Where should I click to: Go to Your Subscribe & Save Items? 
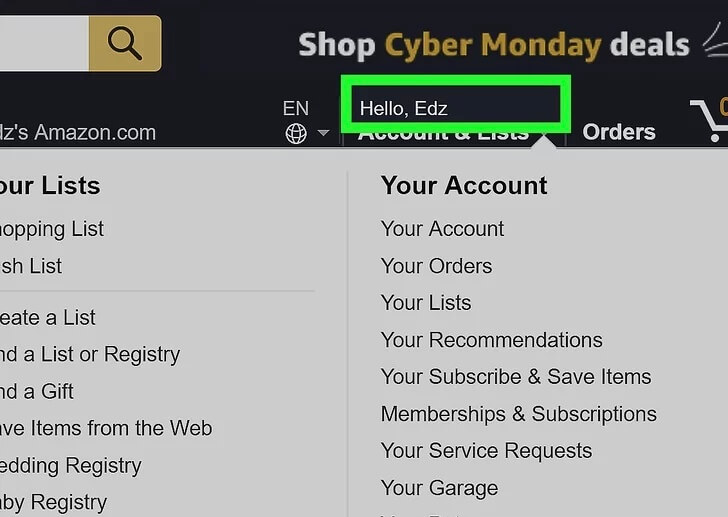[x=515, y=377]
